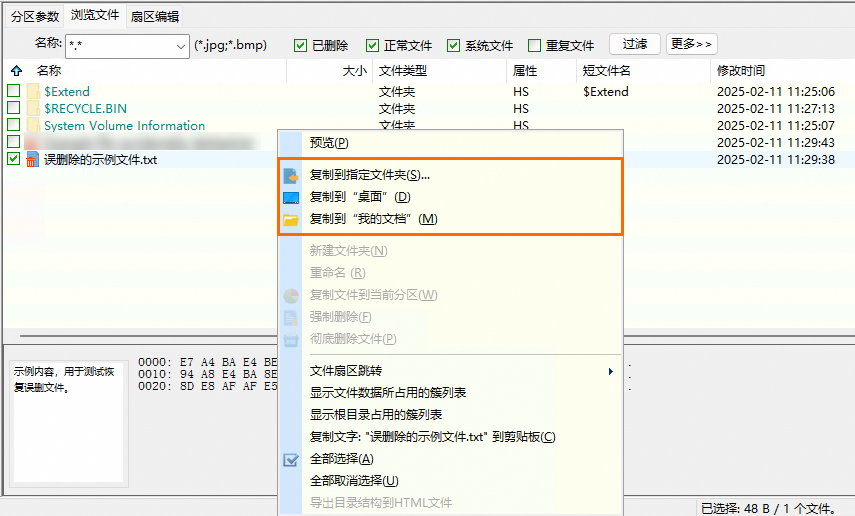Click the 已选择 status bar text

pos(770,508)
